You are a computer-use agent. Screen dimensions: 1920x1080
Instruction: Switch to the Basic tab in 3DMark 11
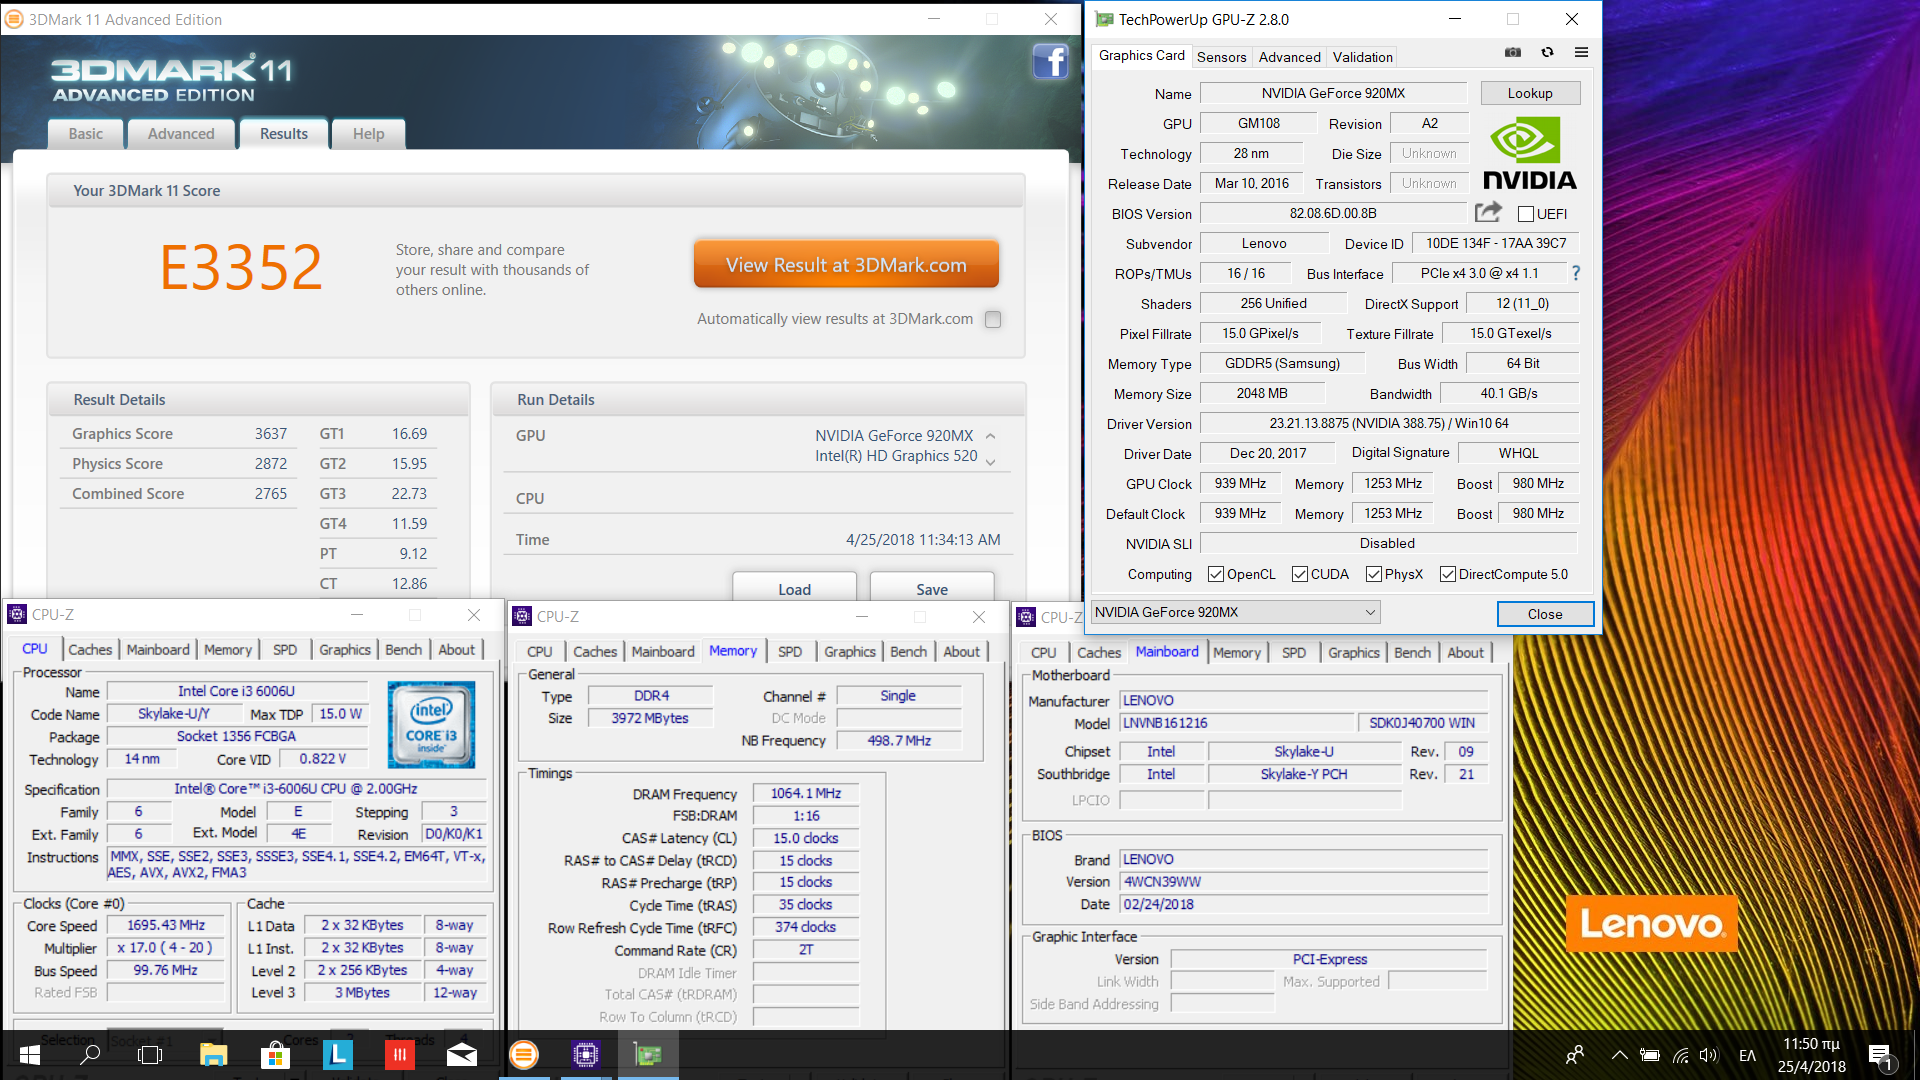(x=86, y=134)
